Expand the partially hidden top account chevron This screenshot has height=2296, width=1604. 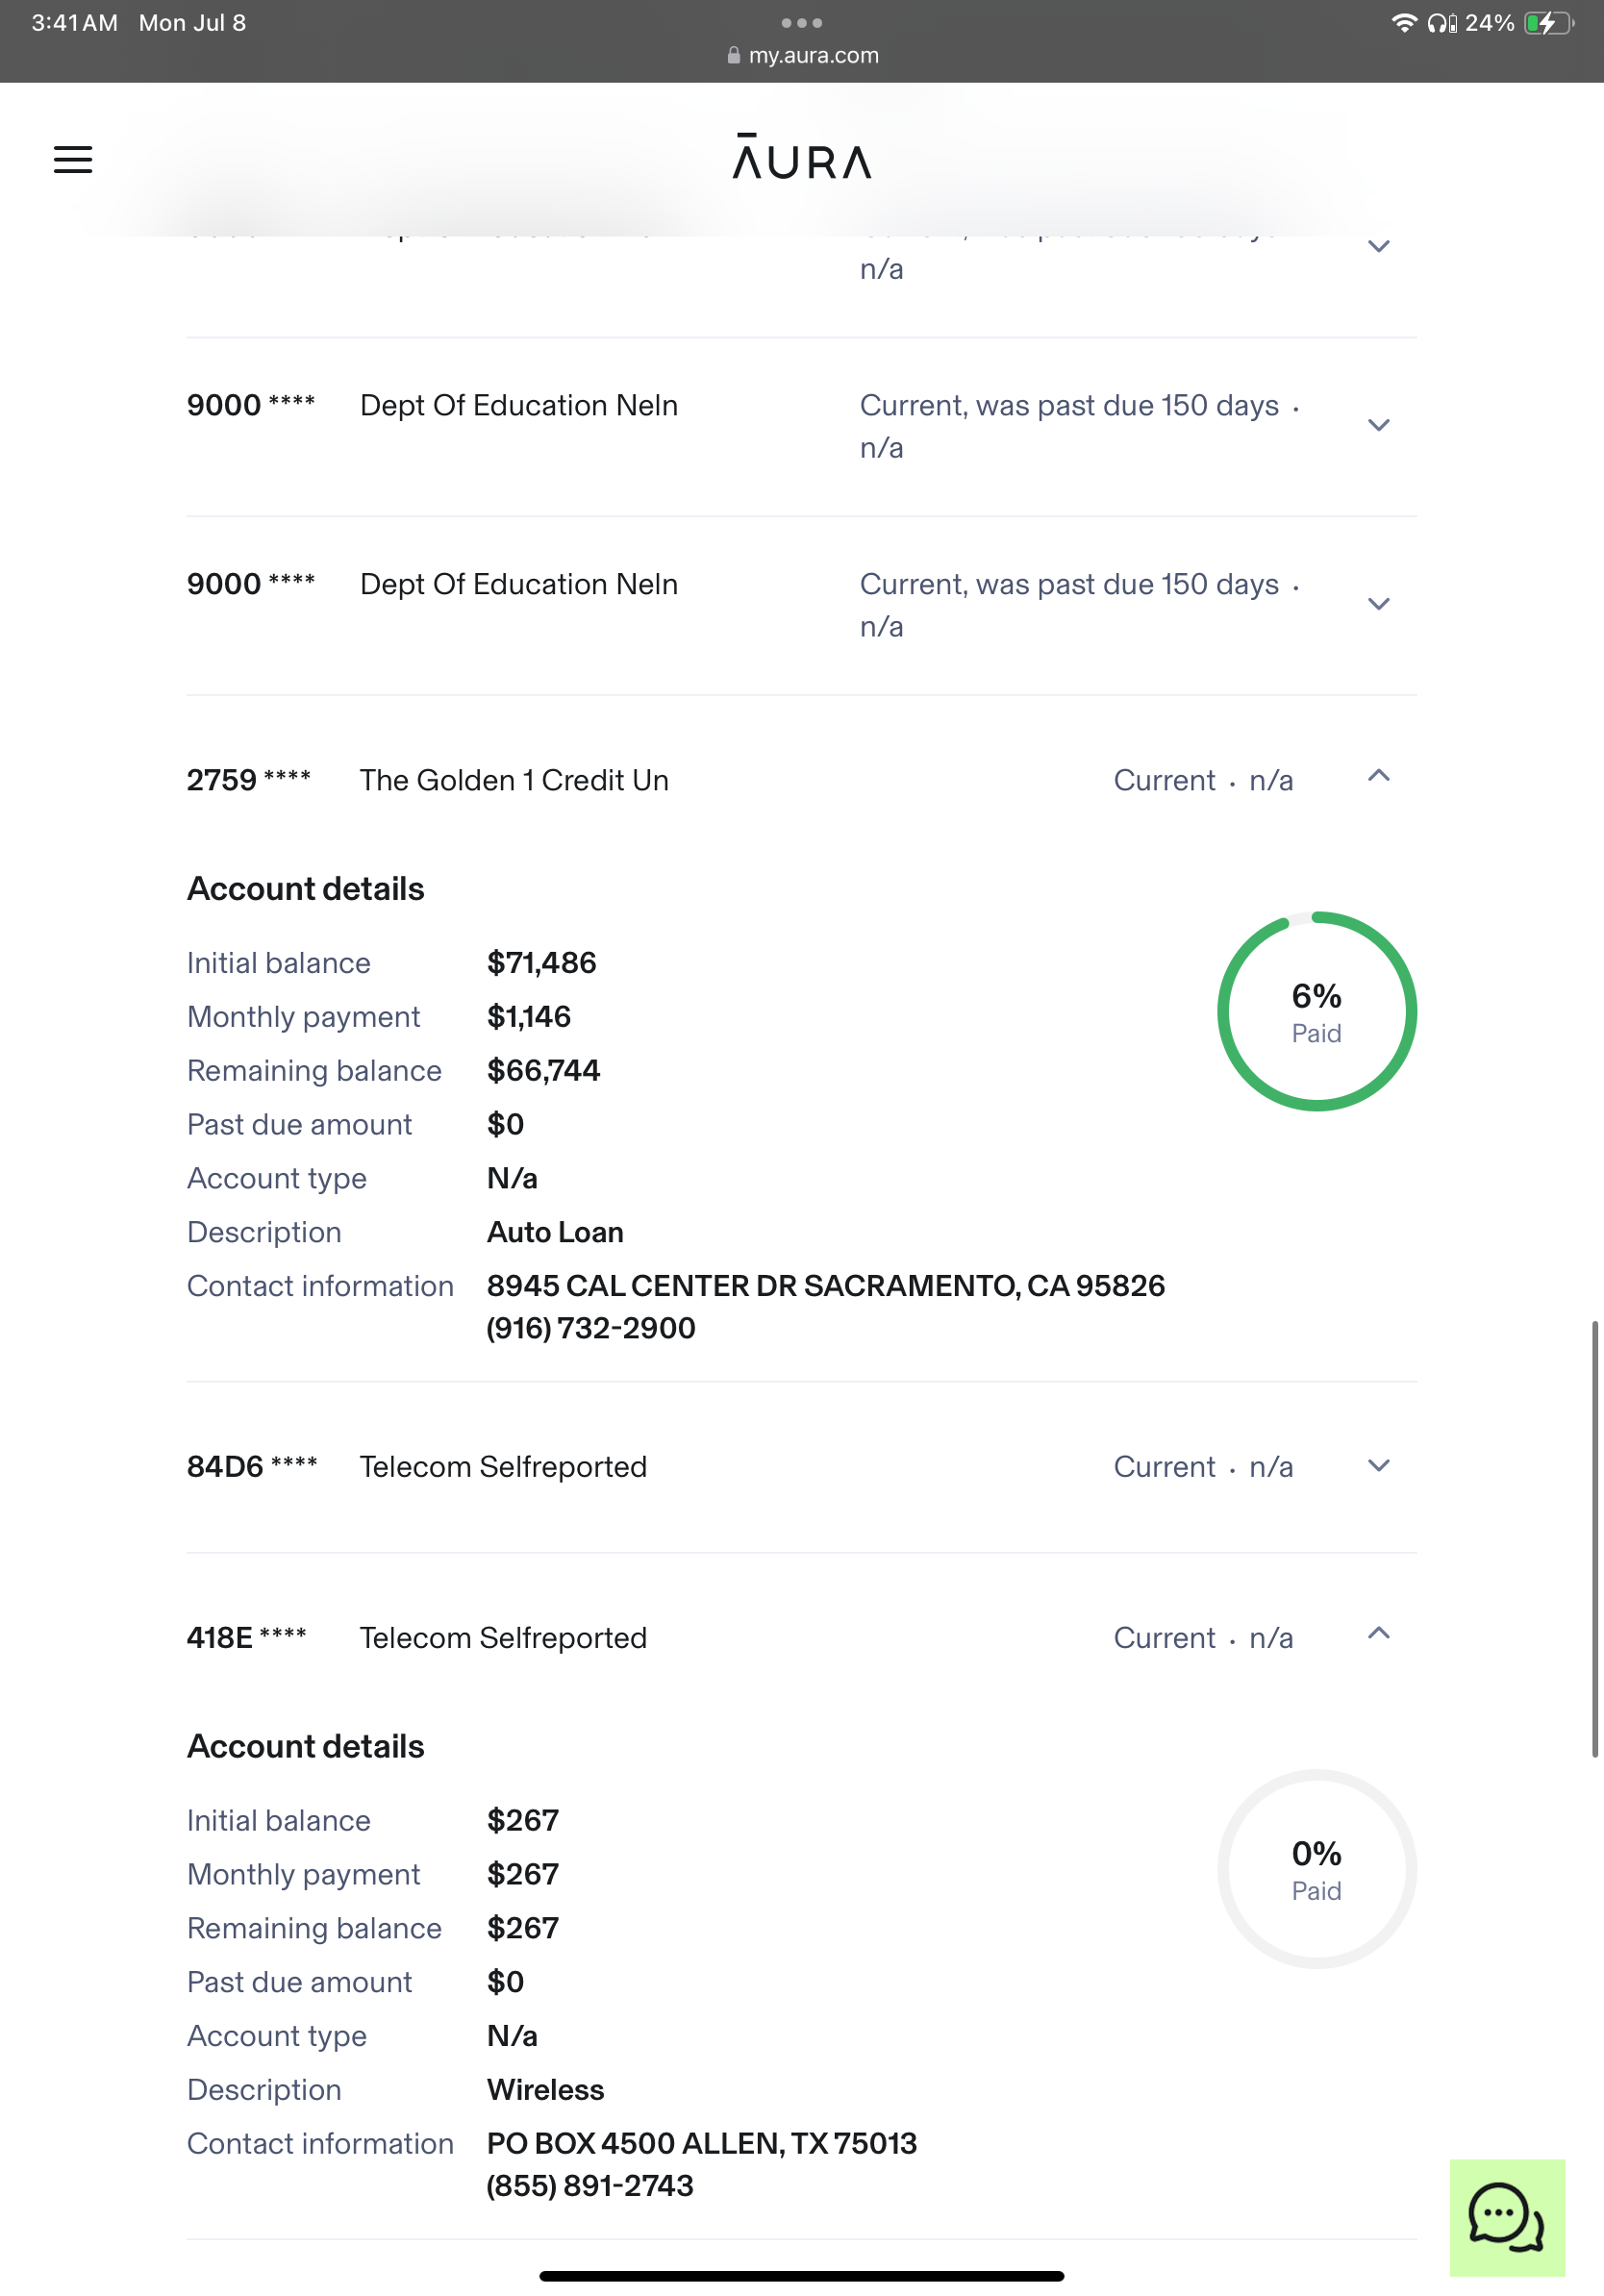click(1379, 246)
